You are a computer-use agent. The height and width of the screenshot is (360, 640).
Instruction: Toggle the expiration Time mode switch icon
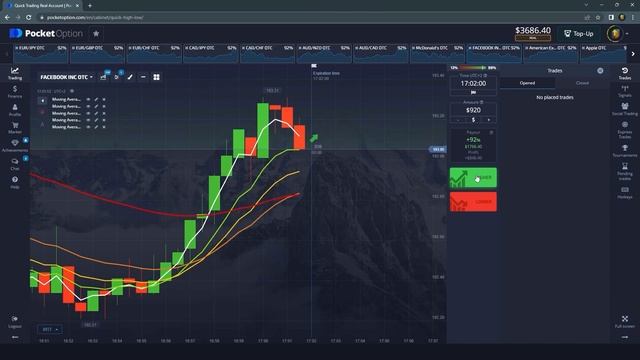point(485,76)
